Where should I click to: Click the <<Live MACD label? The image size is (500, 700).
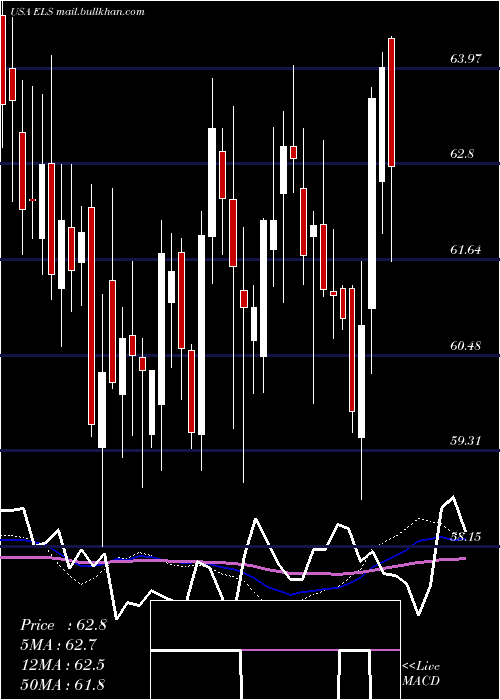point(421,673)
